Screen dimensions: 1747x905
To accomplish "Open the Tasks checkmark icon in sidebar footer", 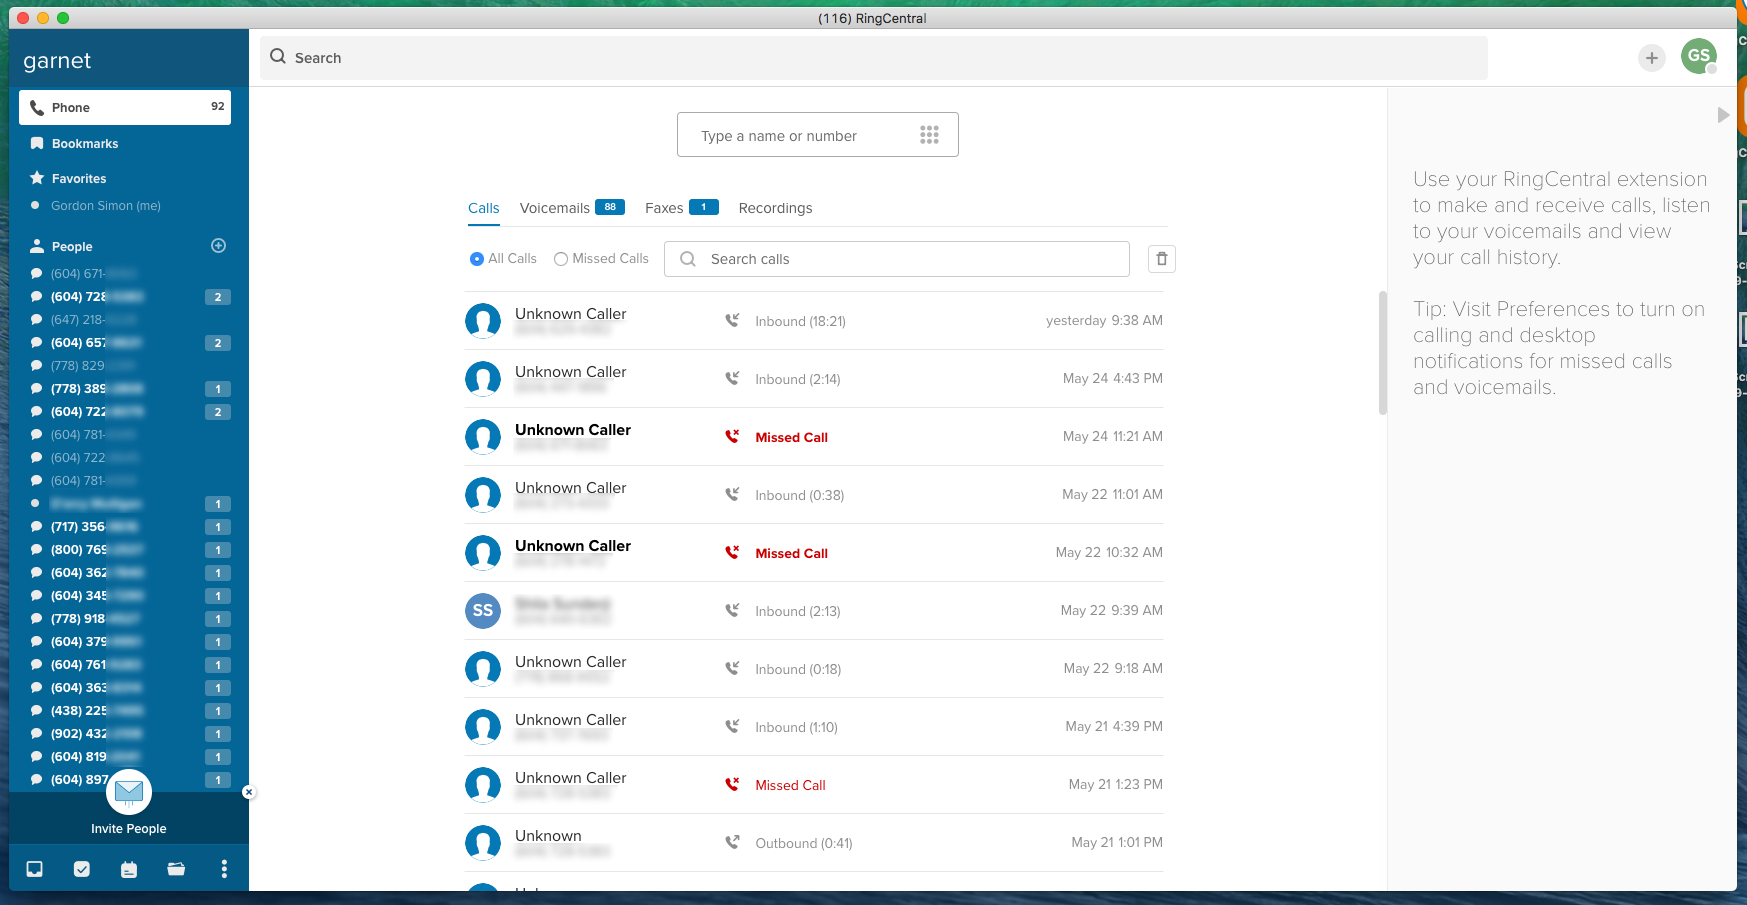I will pyautogui.click(x=82, y=869).
